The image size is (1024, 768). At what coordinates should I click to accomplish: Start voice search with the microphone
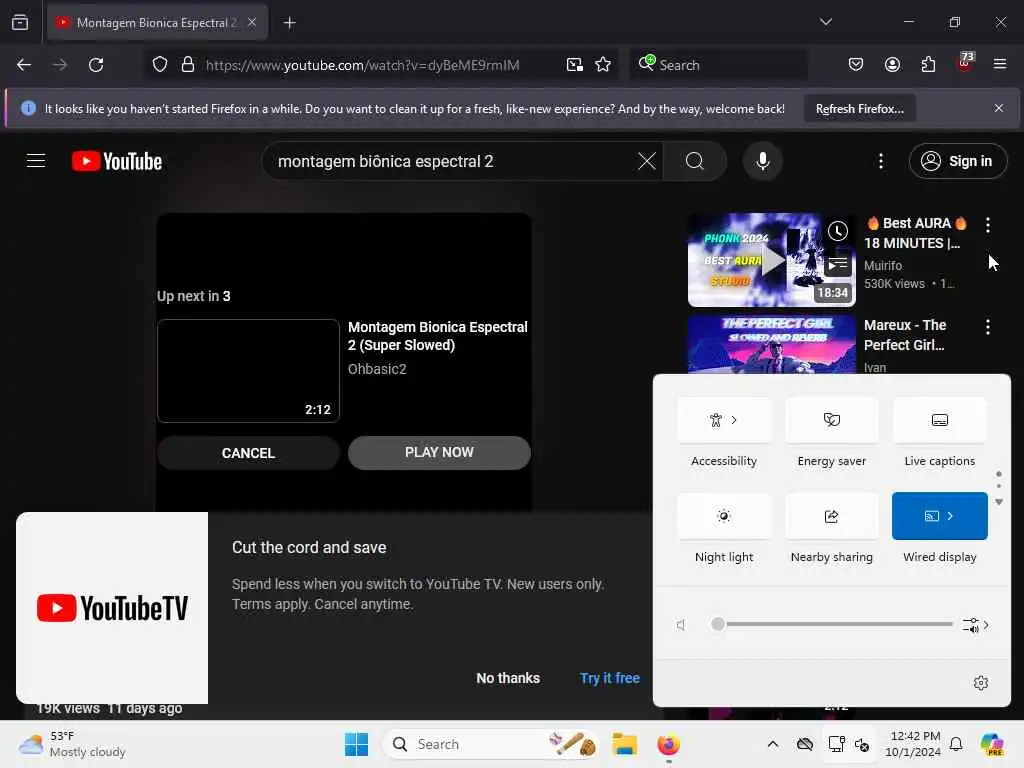tap(762, 161)
